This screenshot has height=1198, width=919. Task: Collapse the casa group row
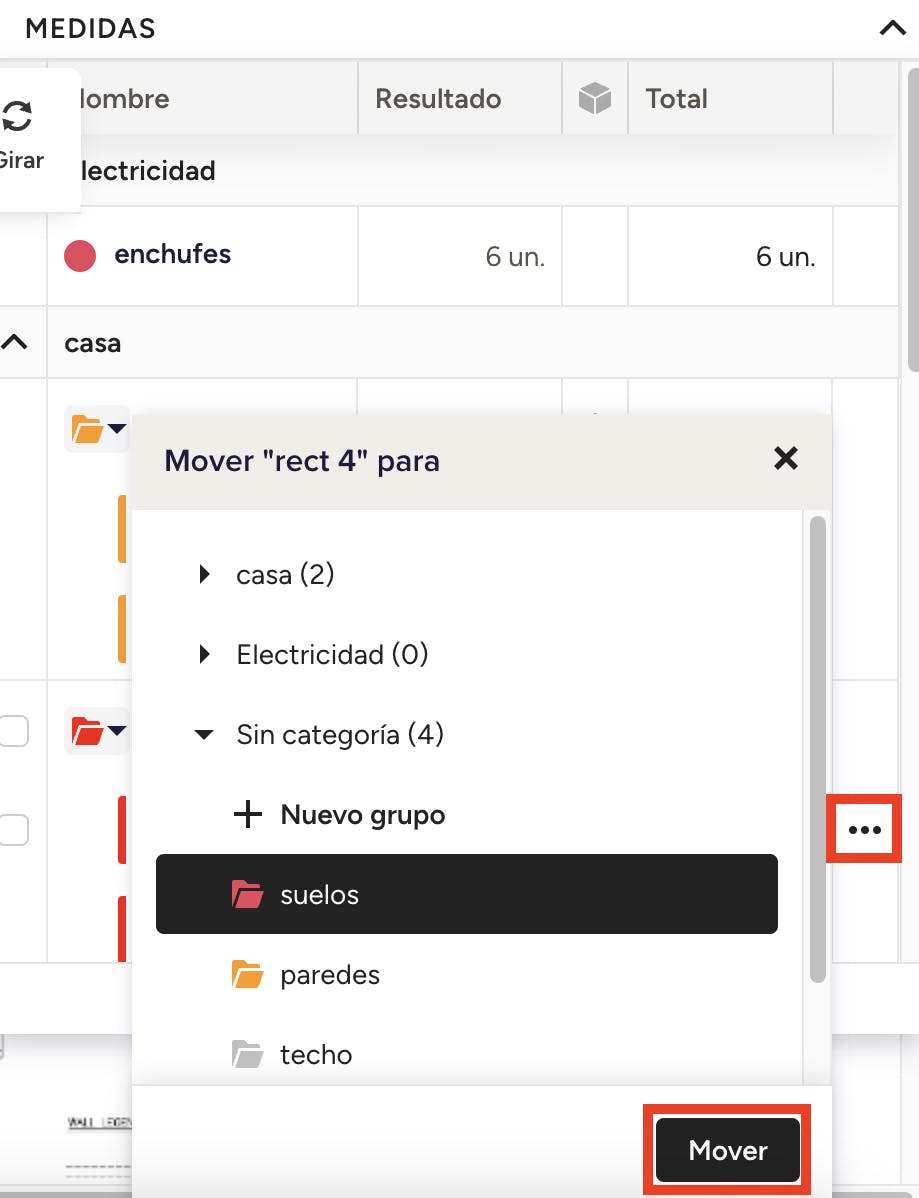15,343
